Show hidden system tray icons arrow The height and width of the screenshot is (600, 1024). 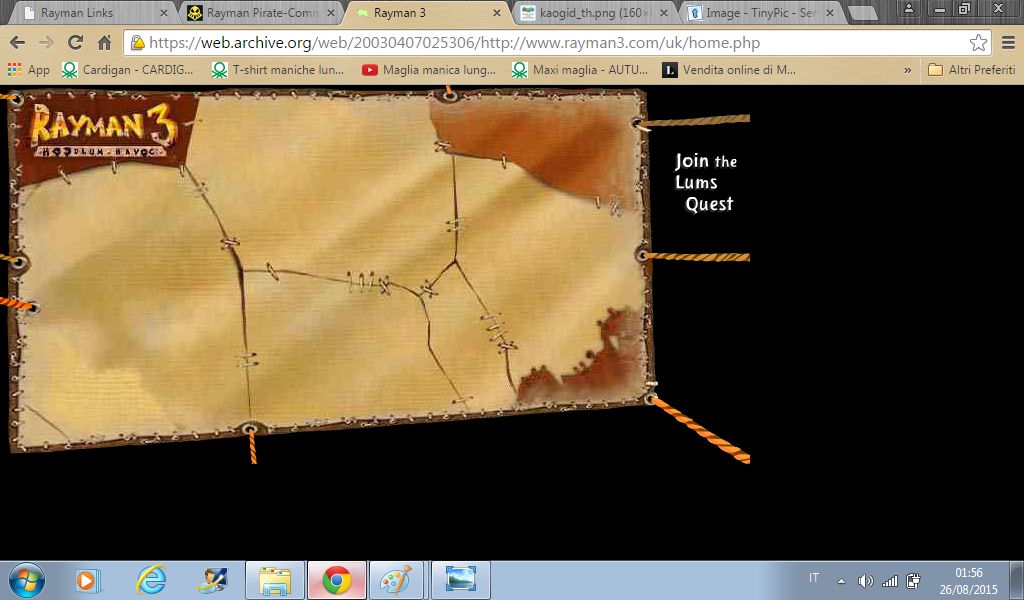841,580
